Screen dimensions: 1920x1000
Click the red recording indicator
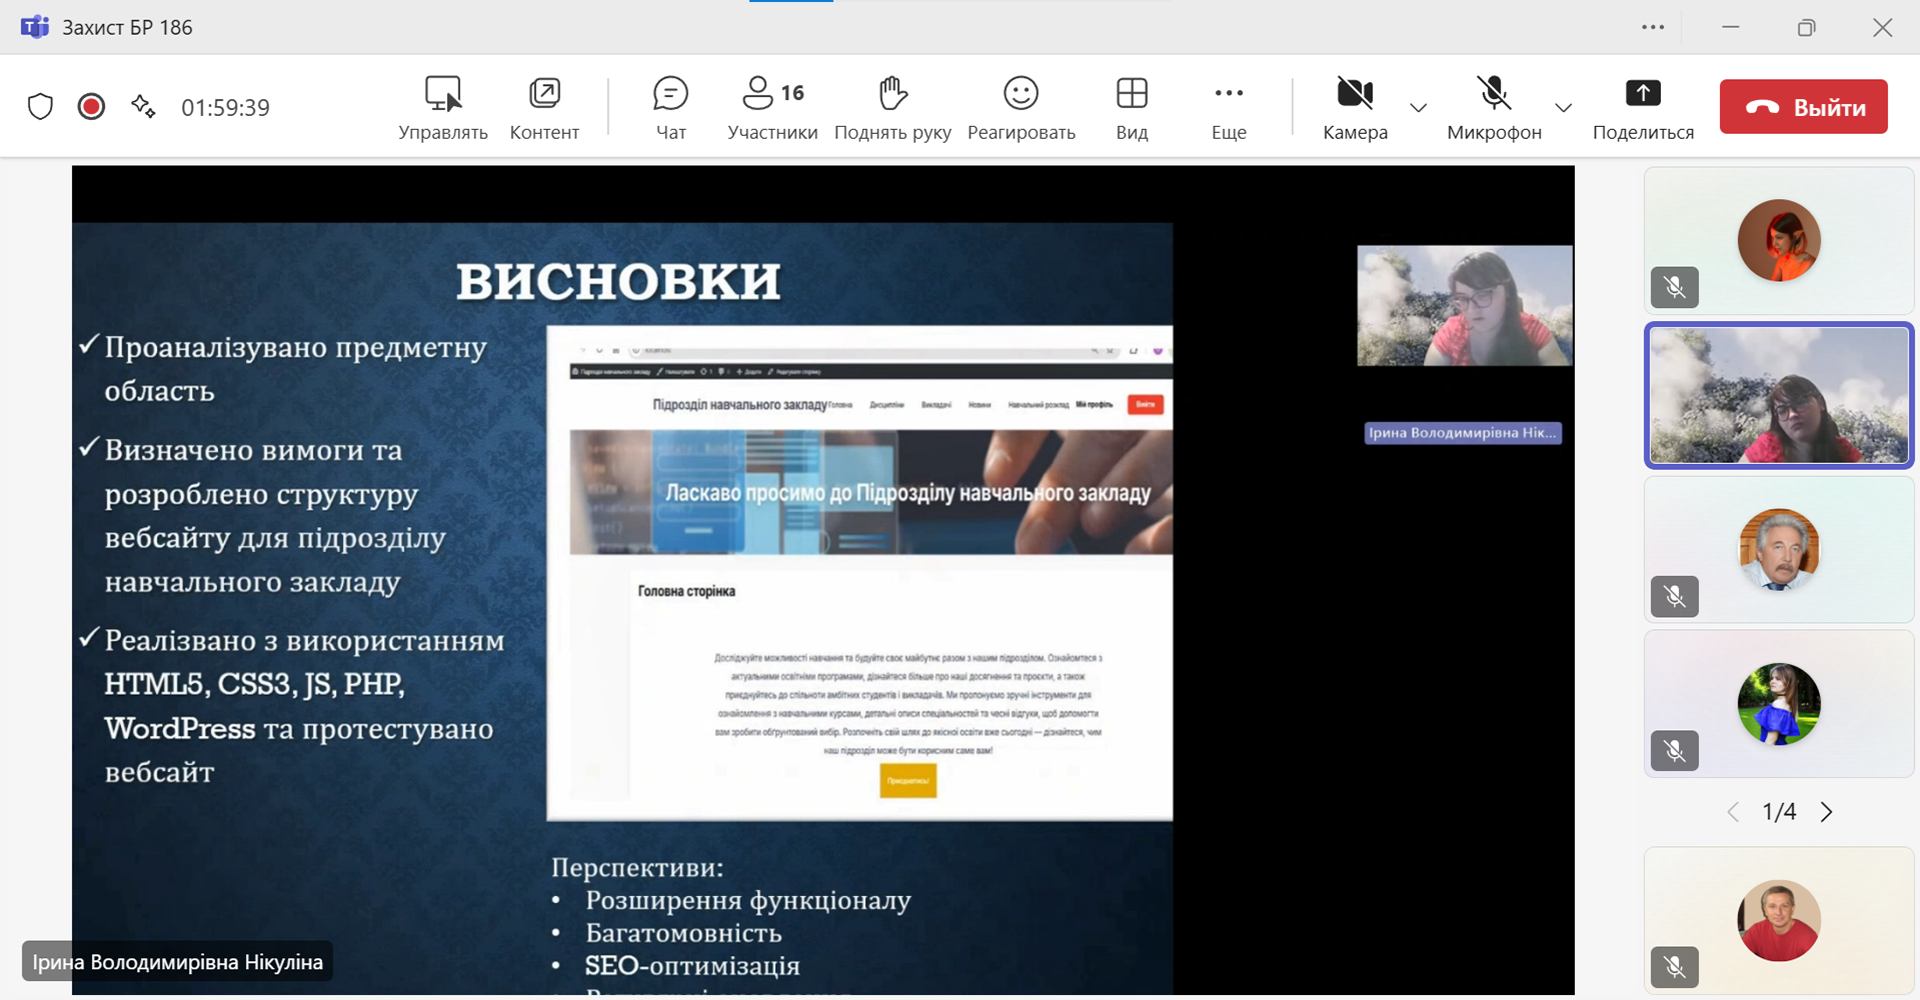tap(91, 107)
